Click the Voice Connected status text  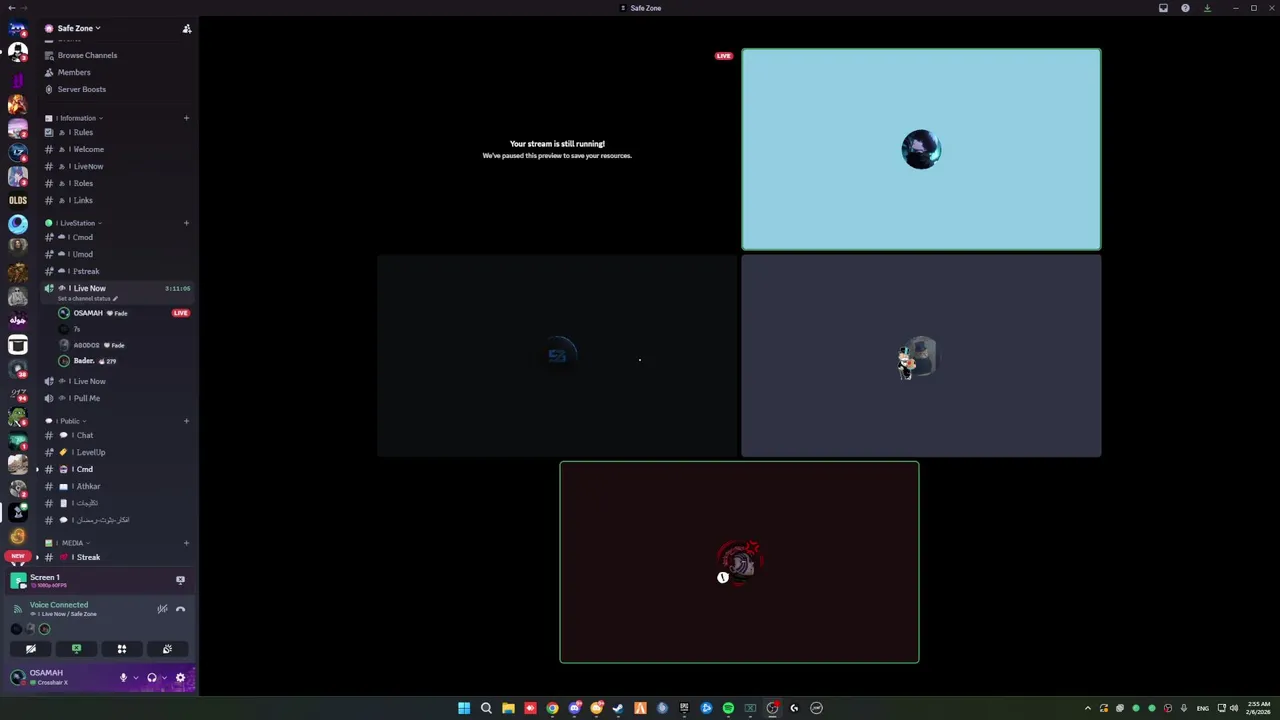(59, 605)
